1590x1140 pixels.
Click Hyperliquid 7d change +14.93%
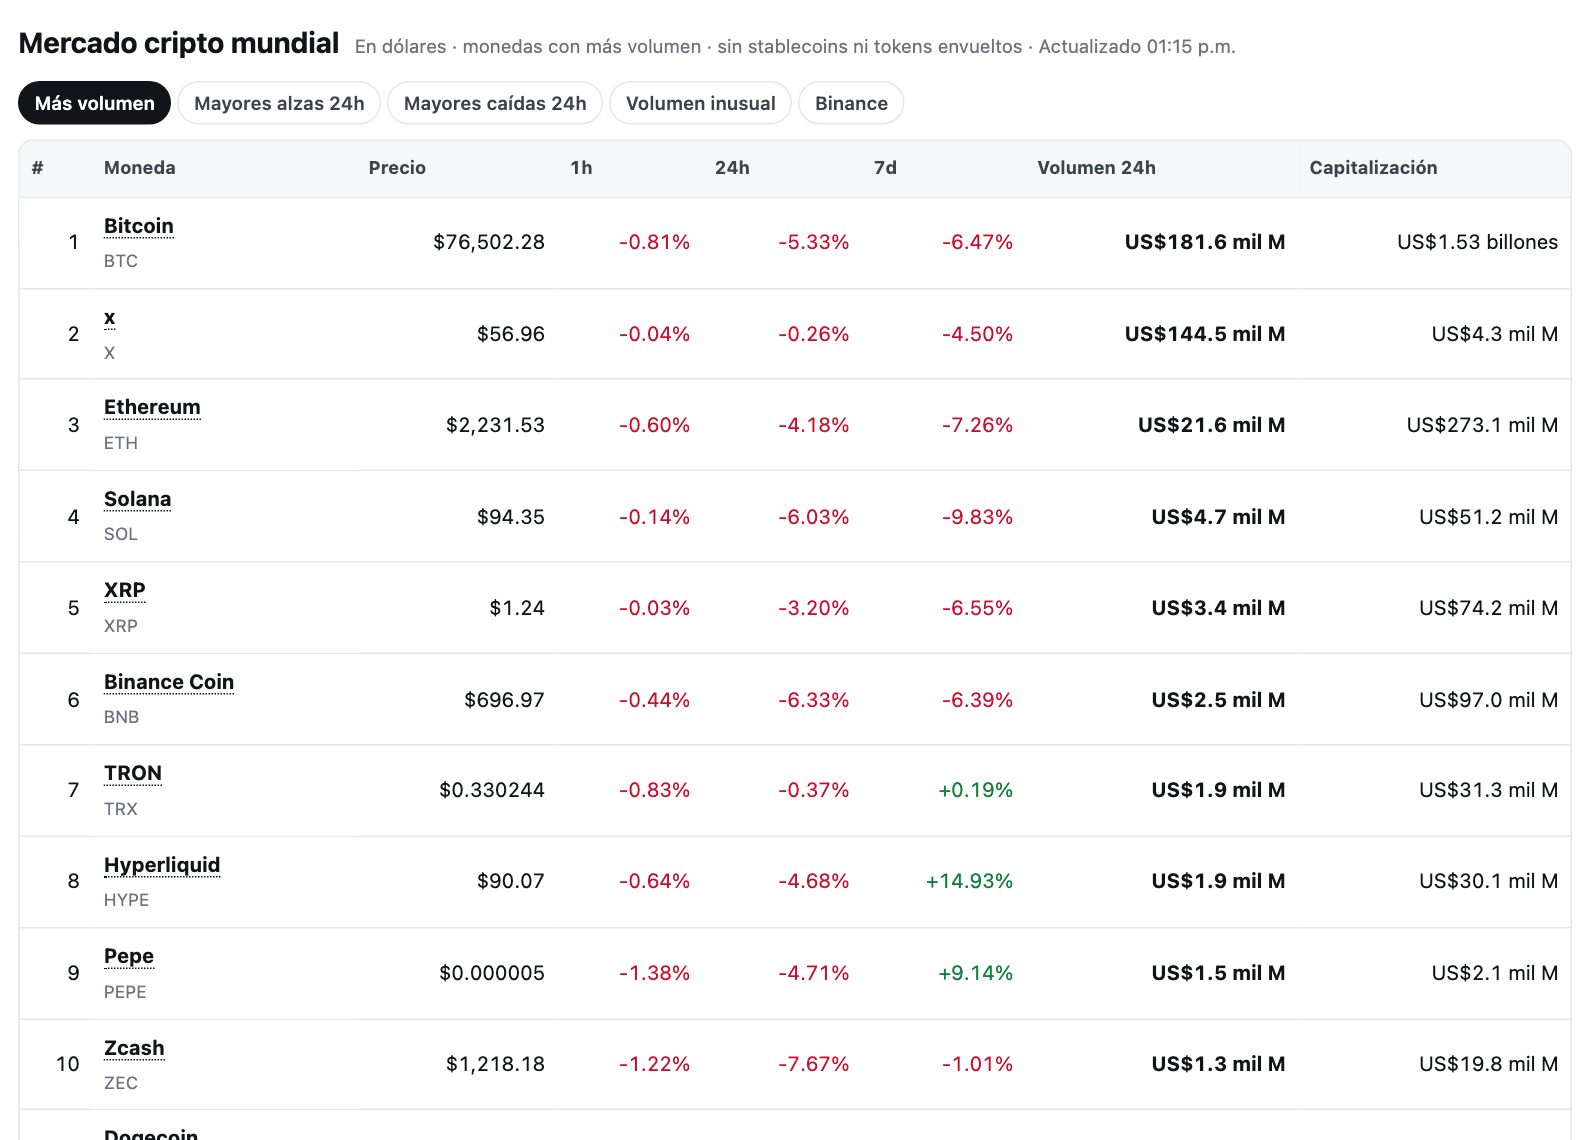point(969,881)
